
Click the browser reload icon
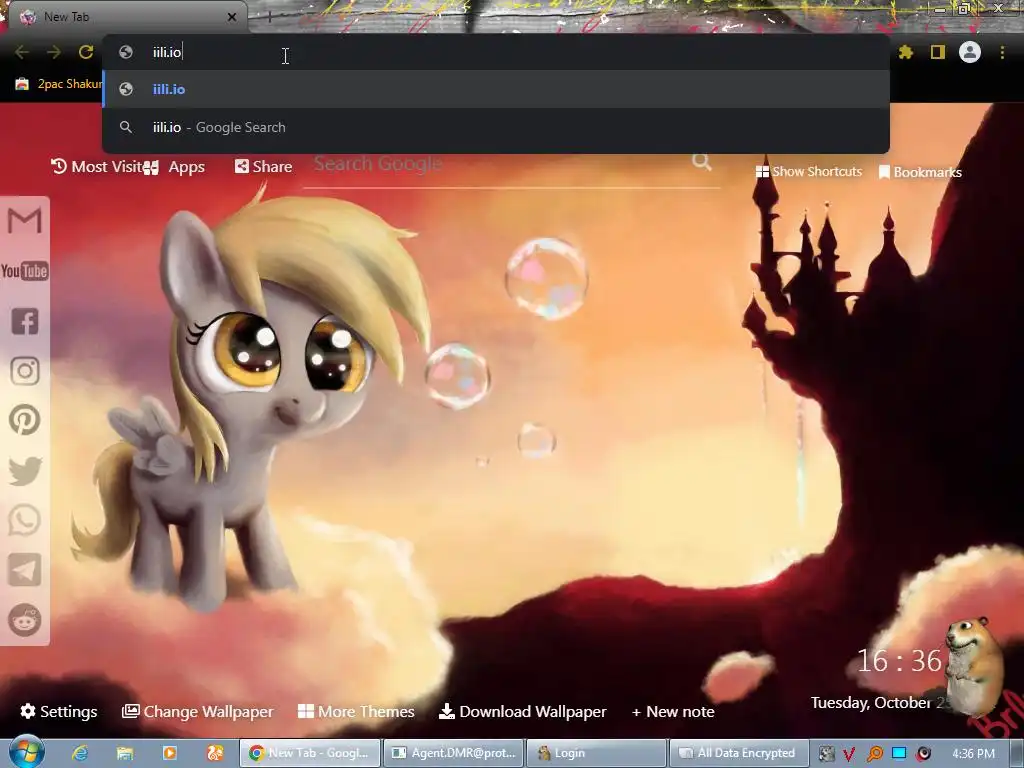point(86,52)
